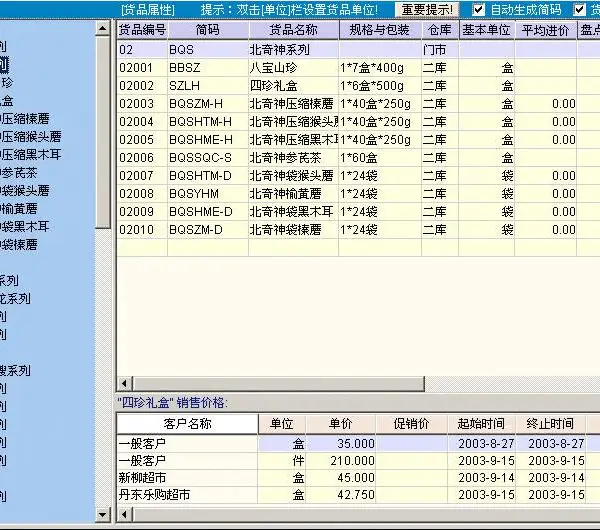Click the 终止时间 column header
Screen dimensions: 600x530
[x=550, y=424]
